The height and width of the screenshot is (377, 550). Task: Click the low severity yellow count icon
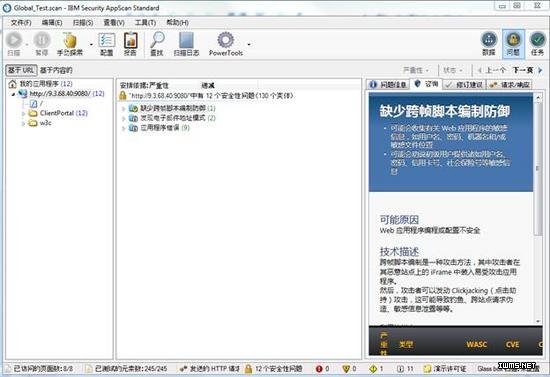373,369
